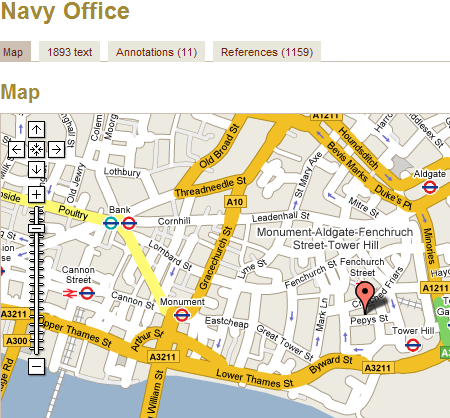
Task: Open the Annotations (11) tab
Action: point(156,52)
